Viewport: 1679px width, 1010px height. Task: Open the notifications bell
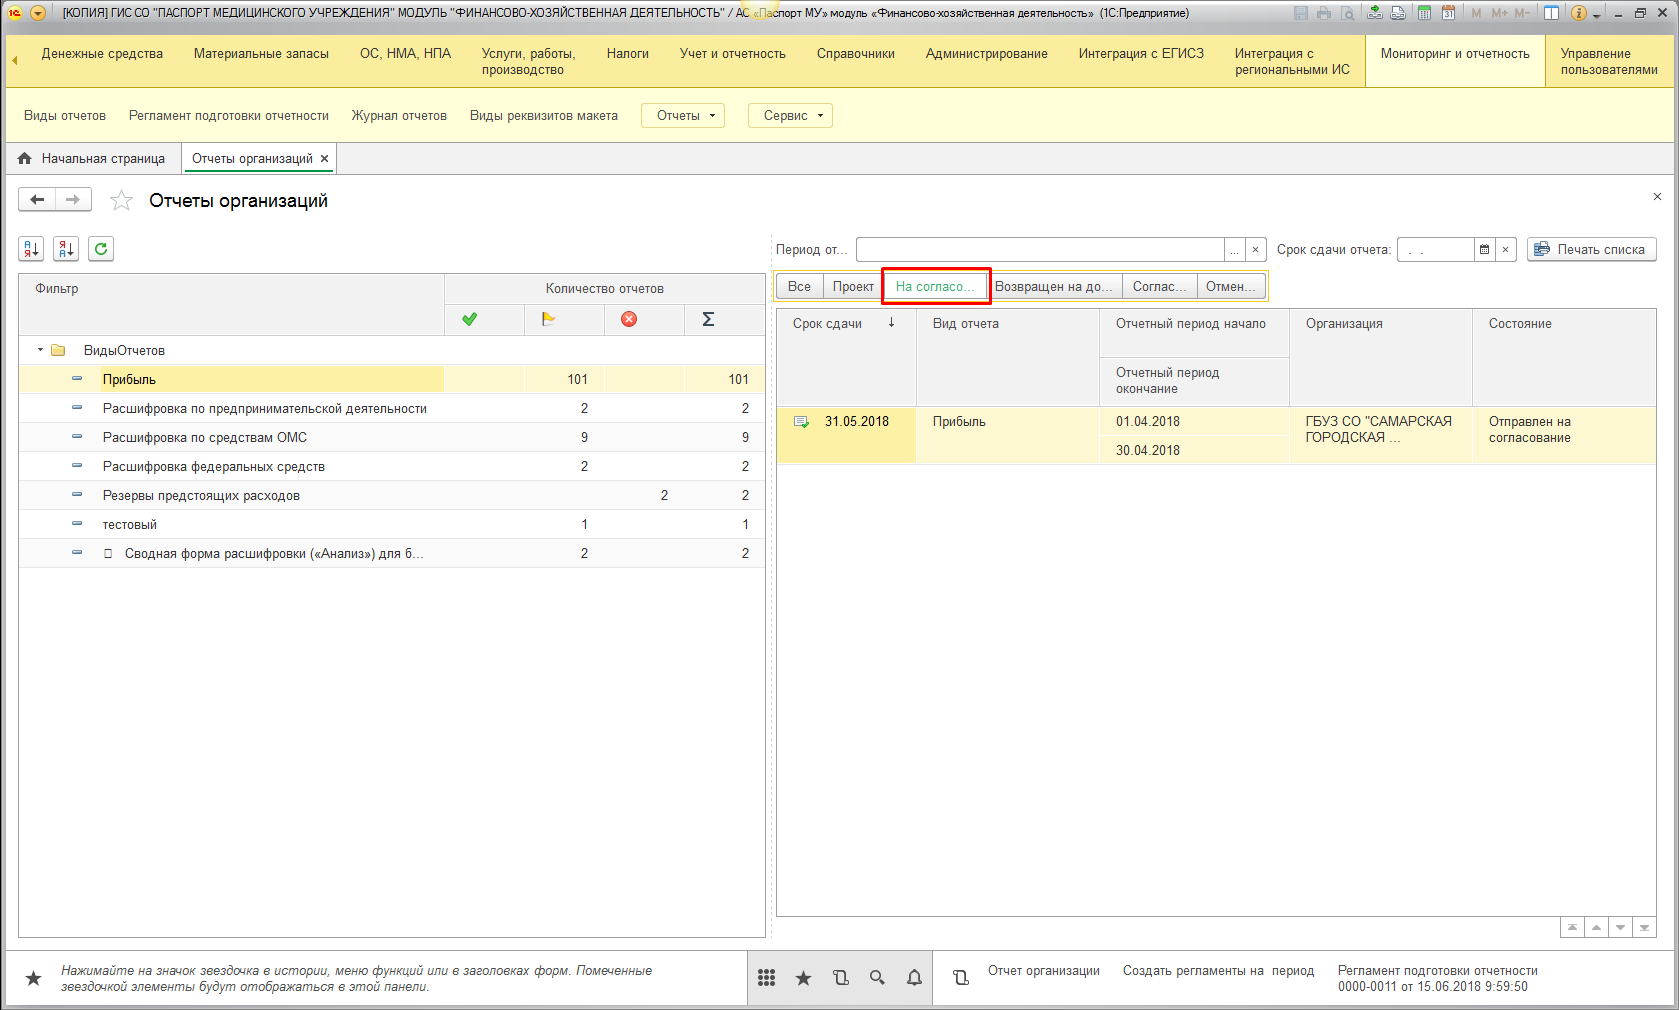[914, 978]
